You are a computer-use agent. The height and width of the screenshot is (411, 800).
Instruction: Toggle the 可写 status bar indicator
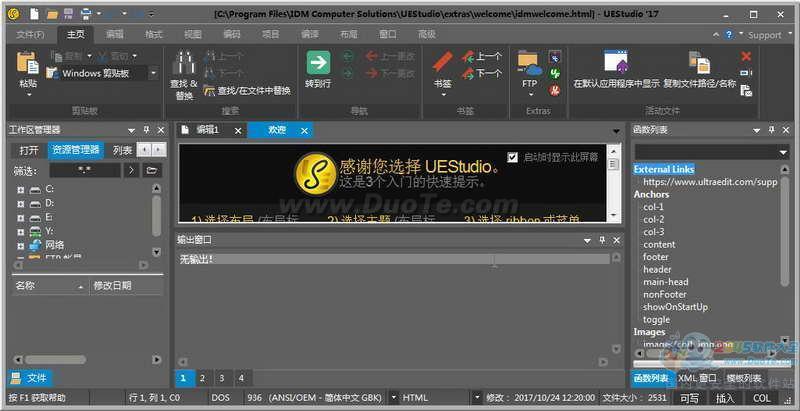tap(689, 397)
